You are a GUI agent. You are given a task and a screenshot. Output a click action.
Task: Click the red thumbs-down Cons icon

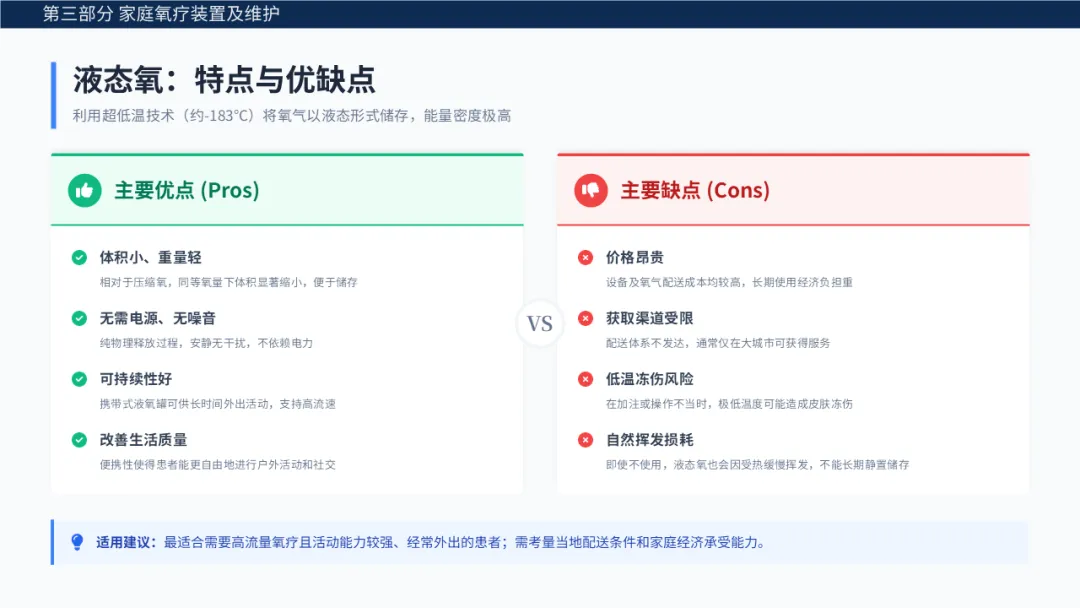591,190
